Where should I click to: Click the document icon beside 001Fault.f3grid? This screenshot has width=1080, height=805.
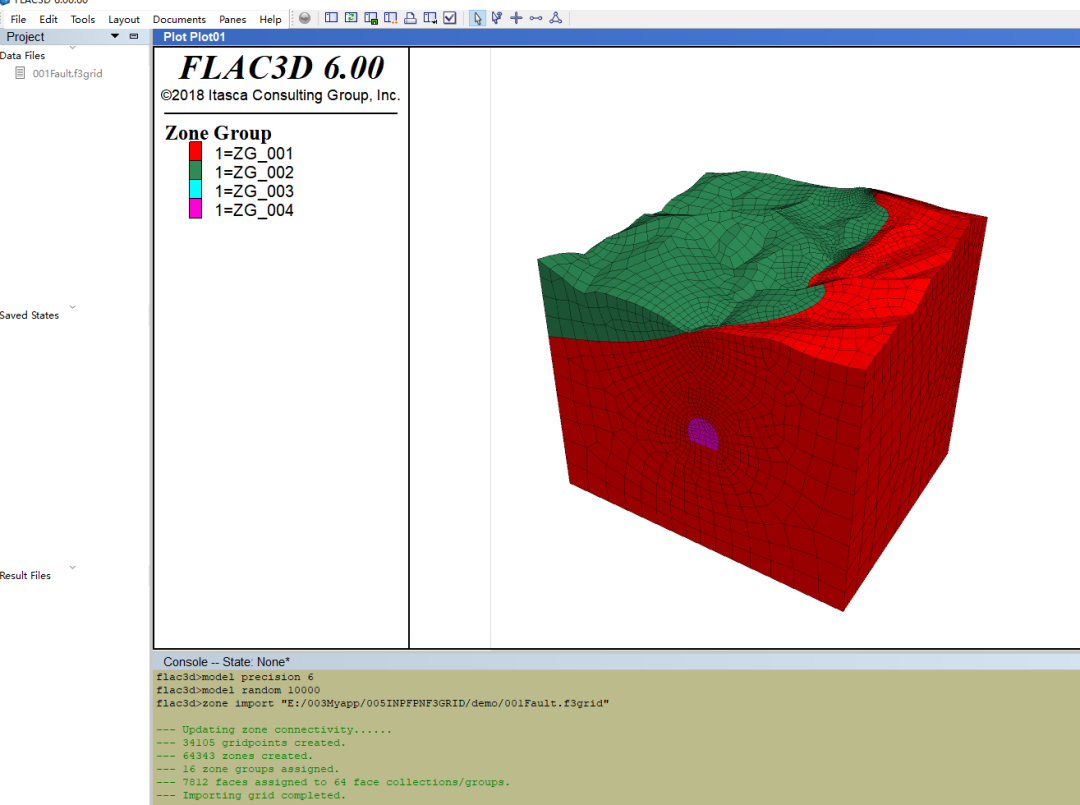pyautogui.click(x=21, y=73)
